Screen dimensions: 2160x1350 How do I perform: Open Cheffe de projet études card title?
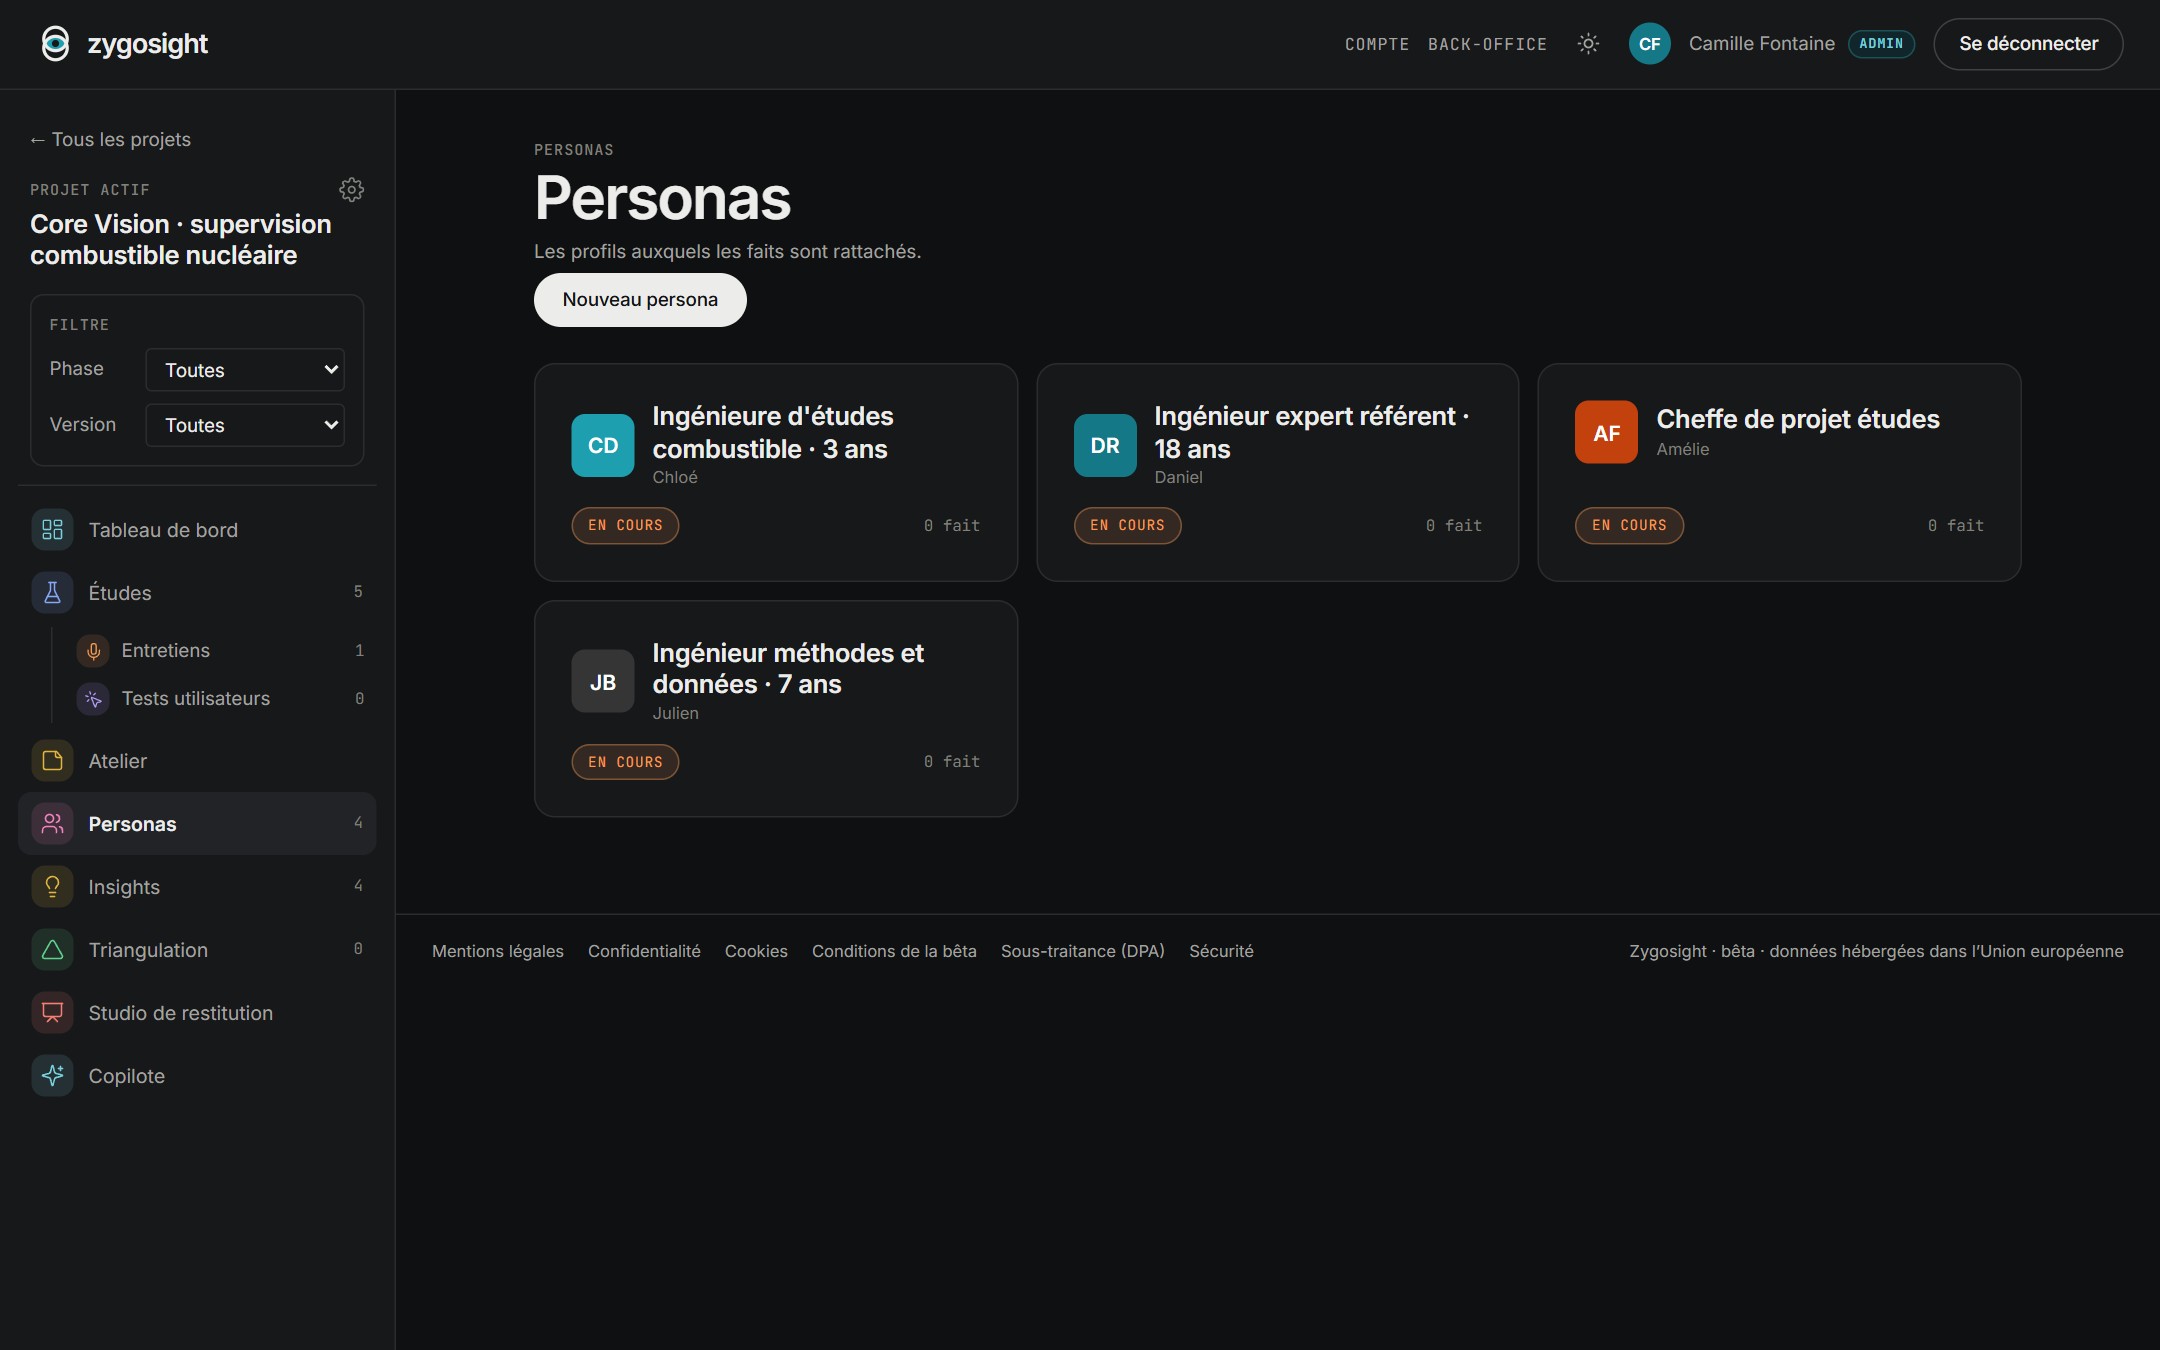(x=1798, y=419)
